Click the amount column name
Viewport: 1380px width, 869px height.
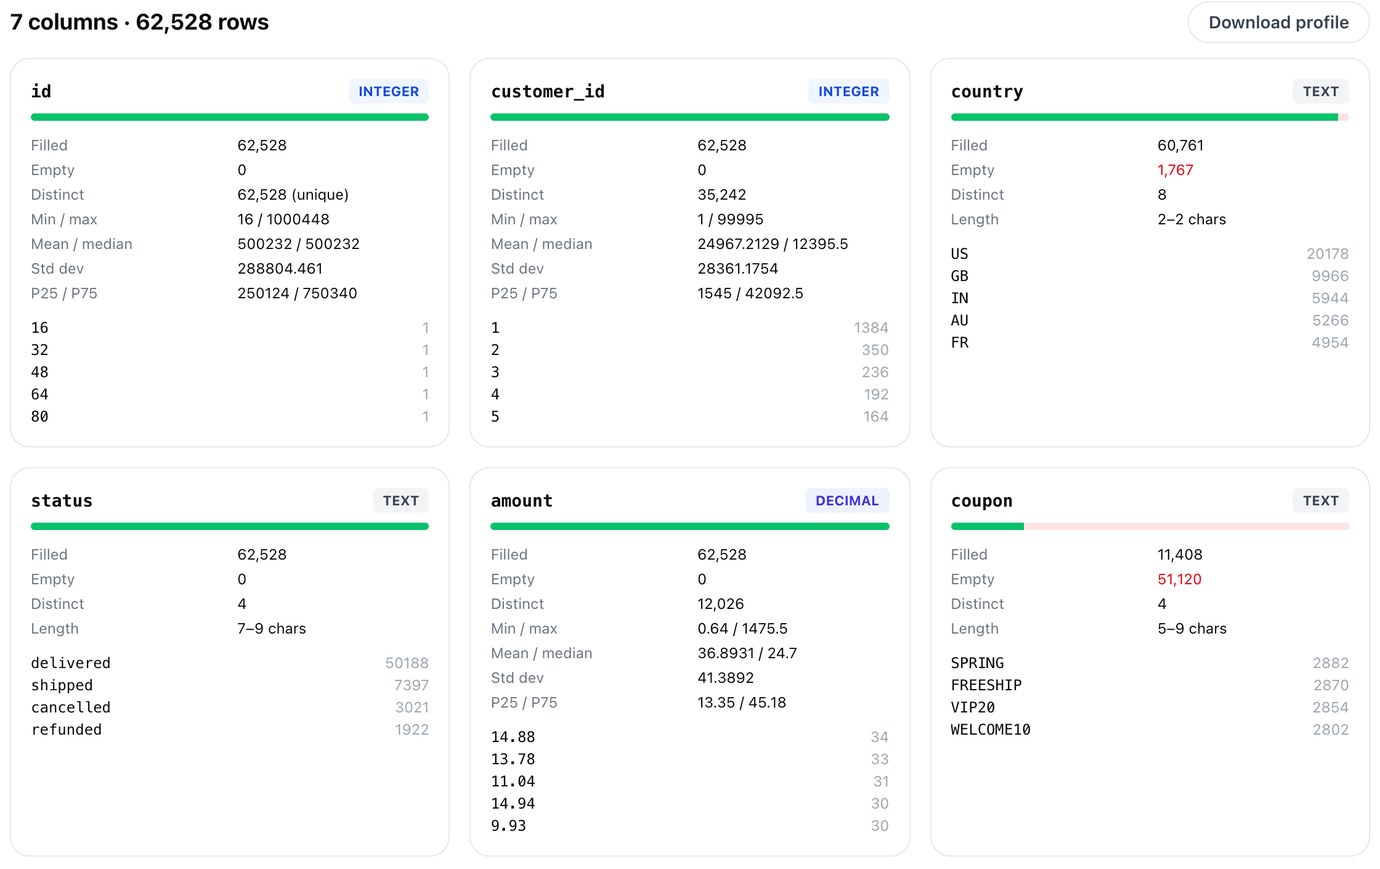coord(522,501)
